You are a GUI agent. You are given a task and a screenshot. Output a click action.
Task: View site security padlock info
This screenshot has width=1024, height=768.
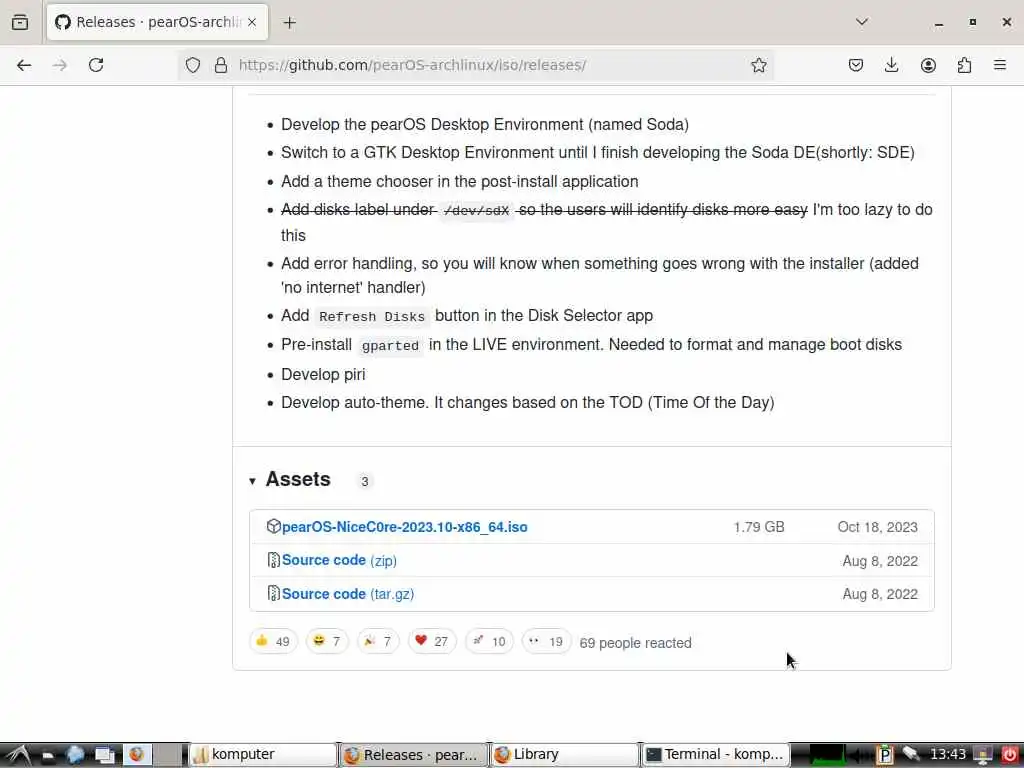(x=221, y=65)
